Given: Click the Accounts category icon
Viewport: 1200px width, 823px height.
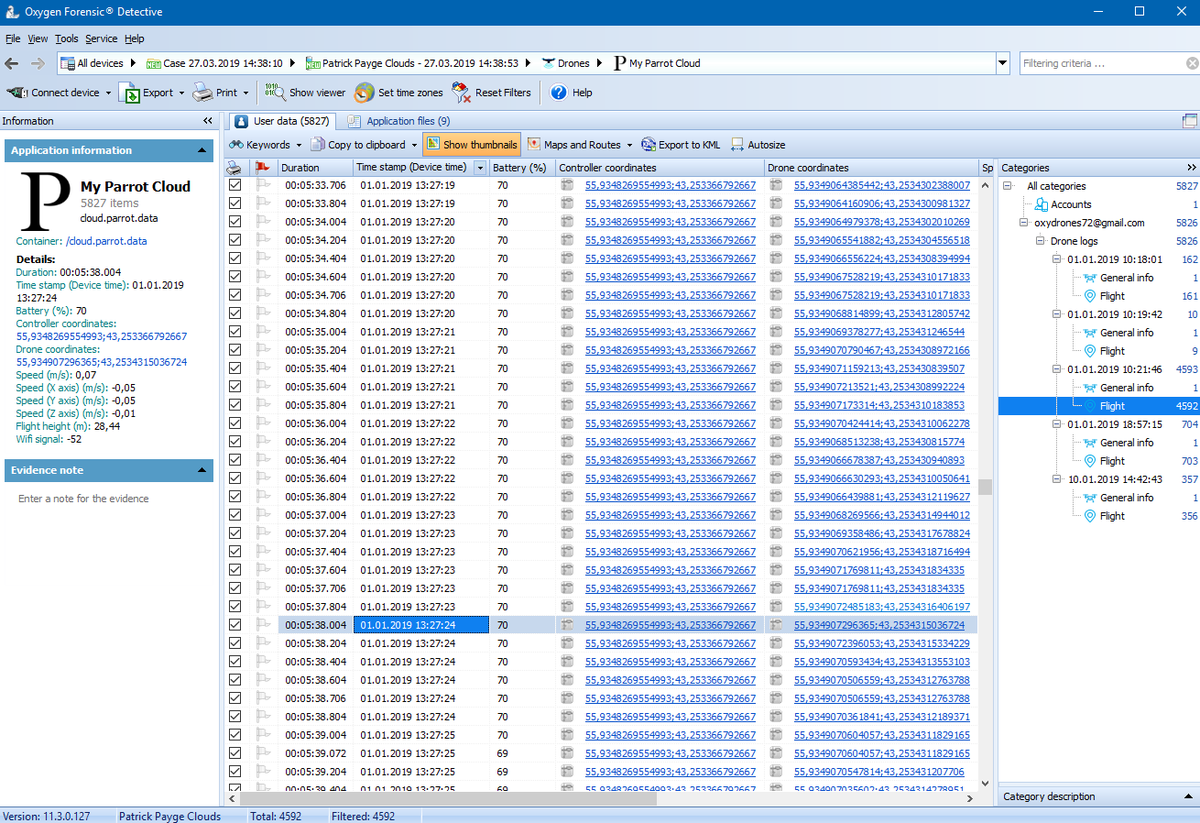Looking at the screenshot, I should [1042, 204].
